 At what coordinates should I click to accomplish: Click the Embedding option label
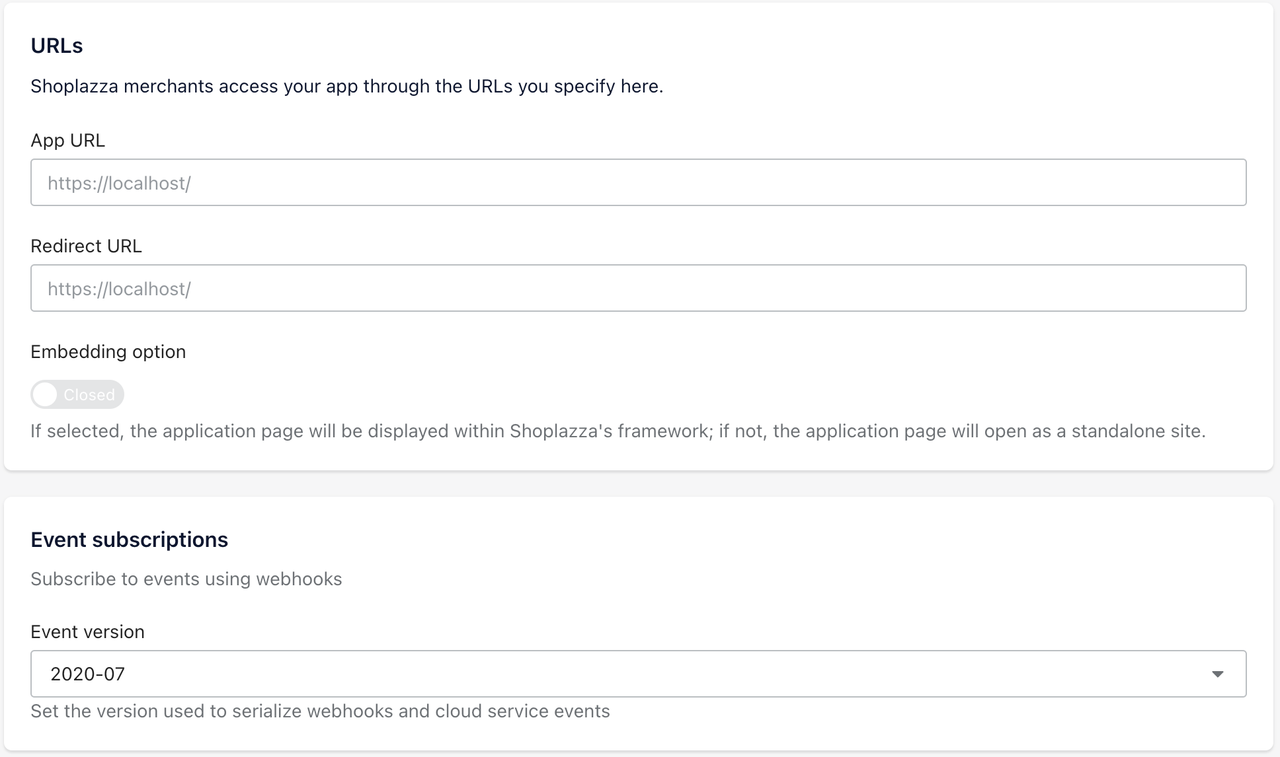[x=108, y=352]
